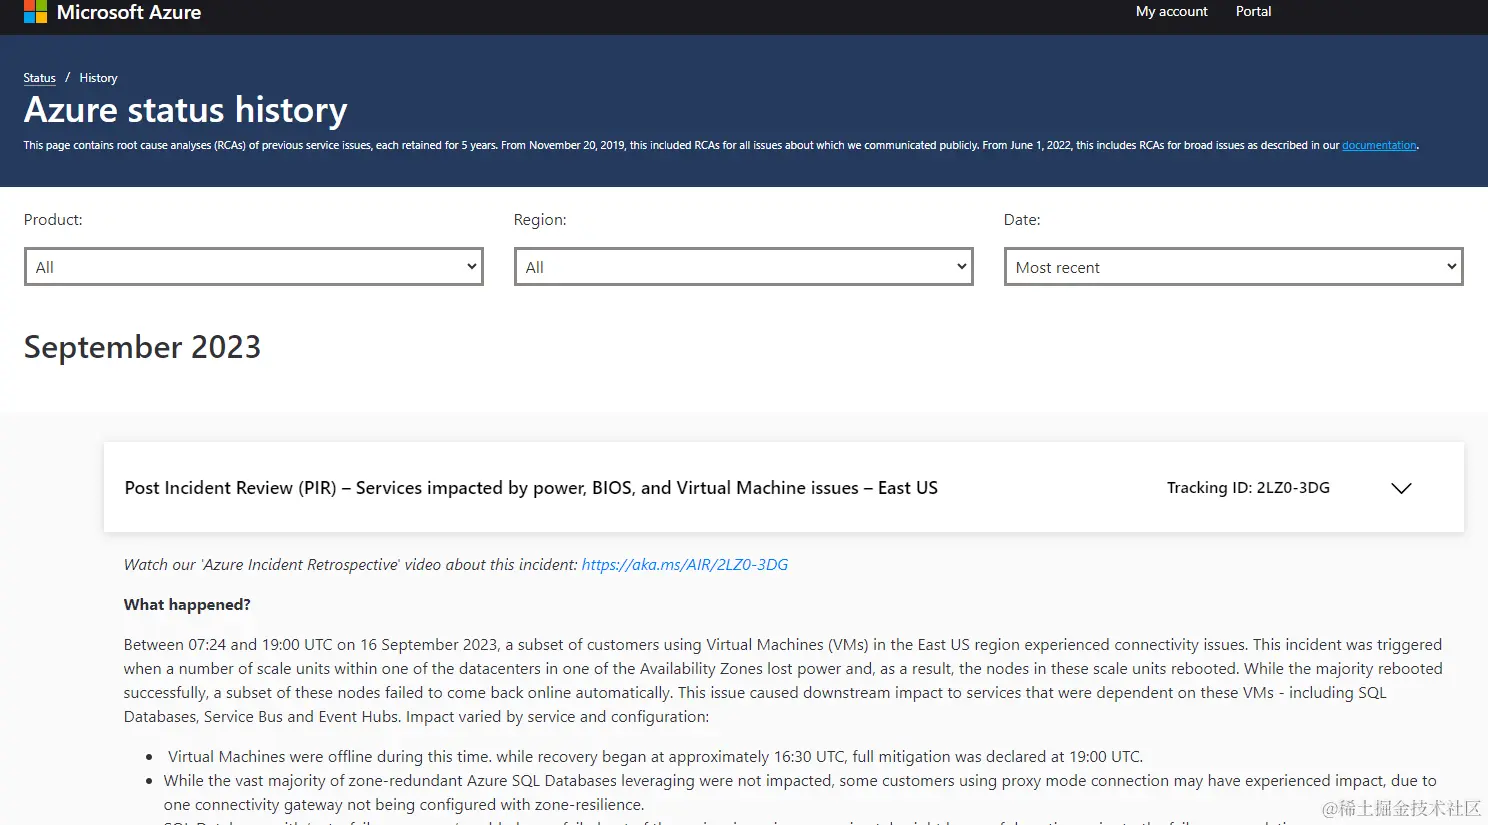Screen dimensions: 1488x825
Task: Open My account in top navigation
Action: [1171, 11]
